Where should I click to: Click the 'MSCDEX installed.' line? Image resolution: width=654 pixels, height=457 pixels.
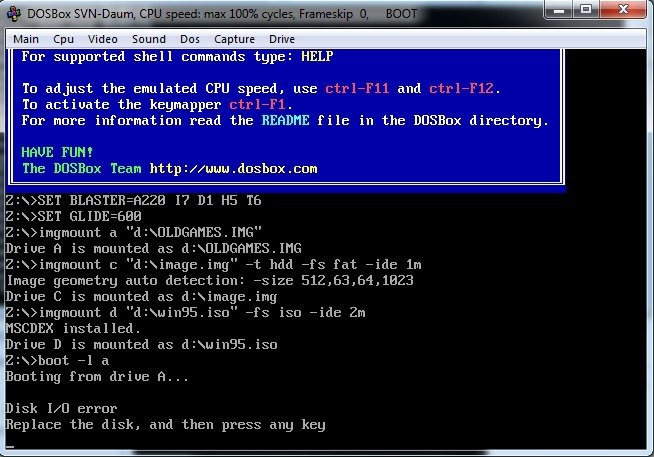[73, 329]
